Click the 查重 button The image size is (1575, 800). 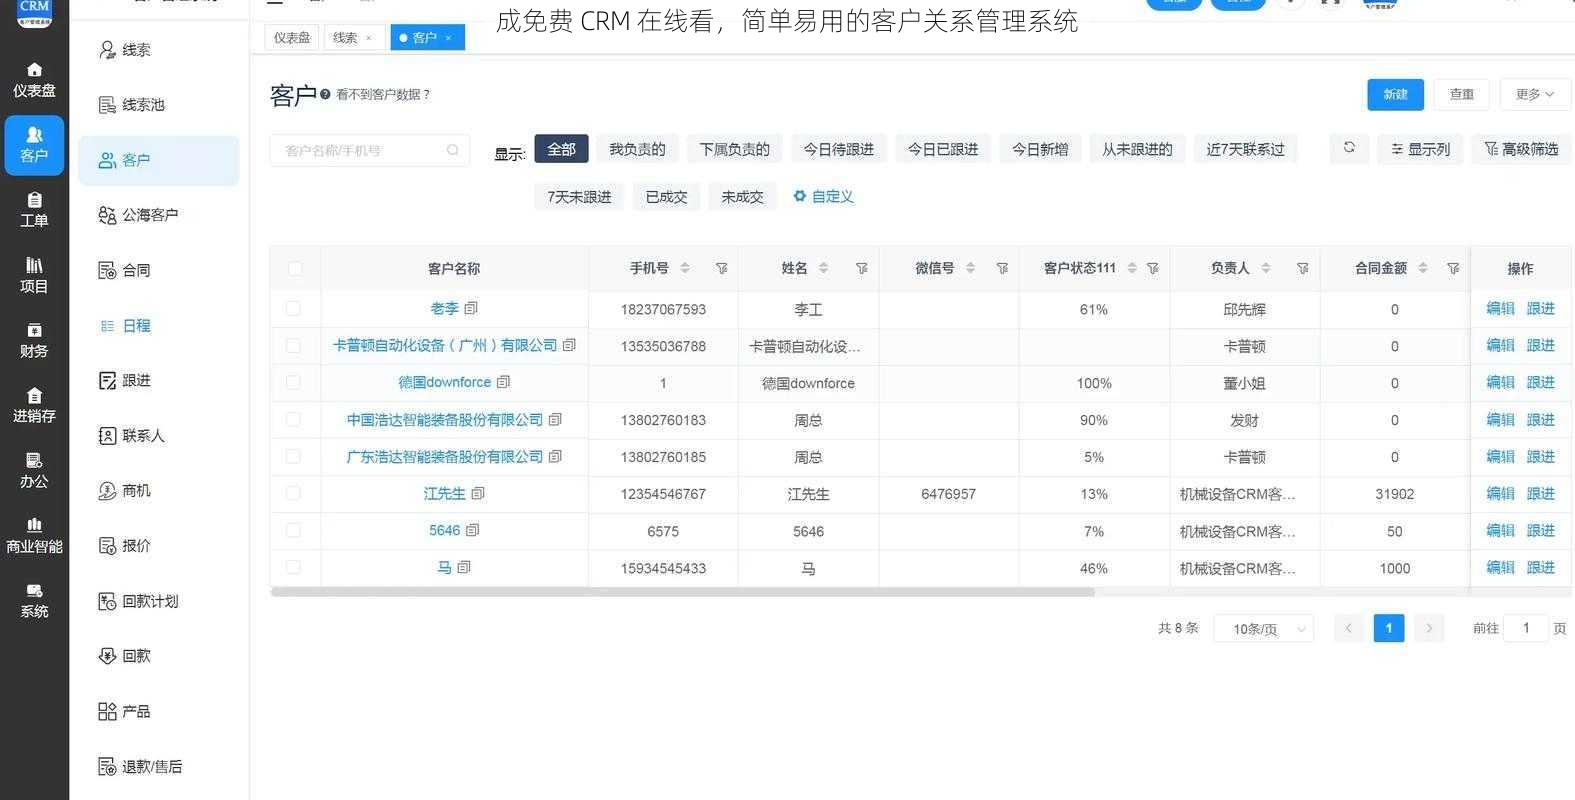[1462, 94]
